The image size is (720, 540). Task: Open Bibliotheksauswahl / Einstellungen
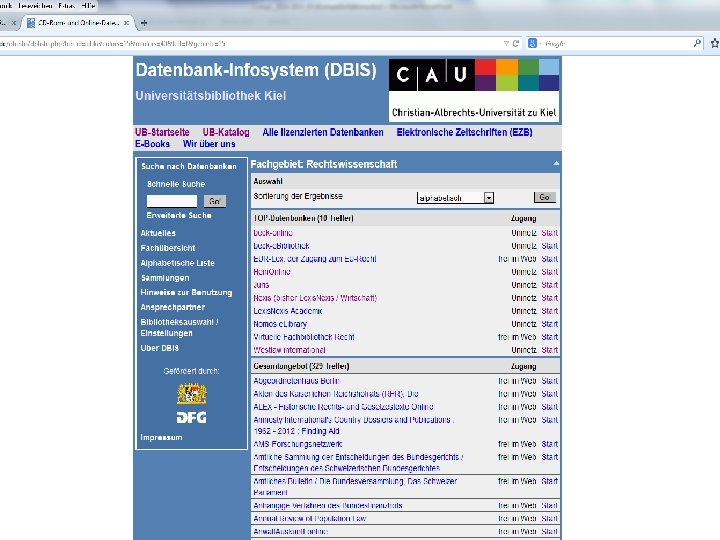point(180,327)
